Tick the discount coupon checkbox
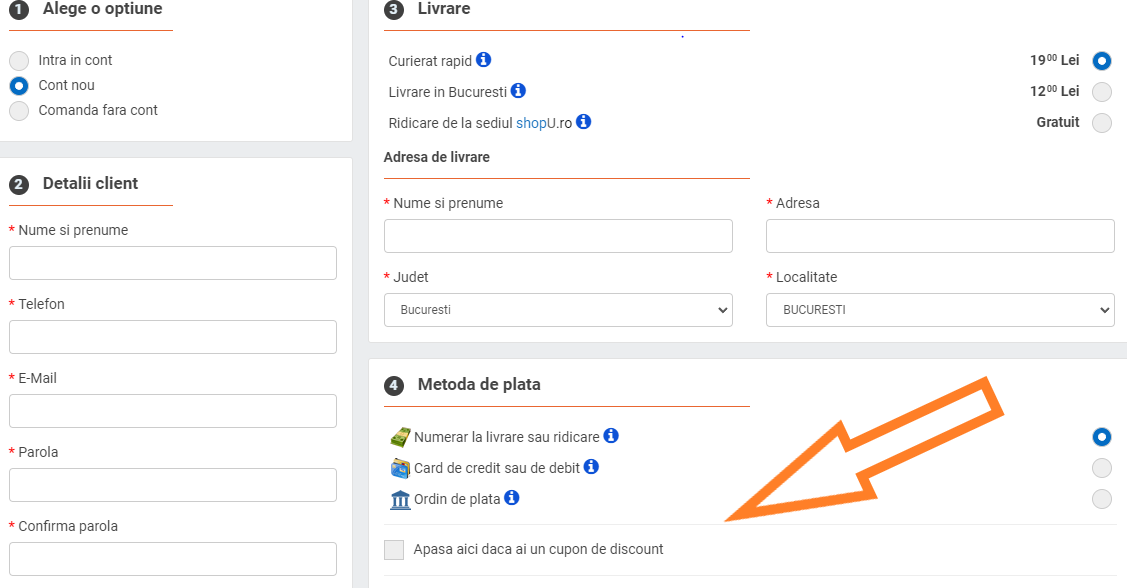Image resolution: width=1127 pixels, height=588 pixels. pyautogui.click(x=394, y=550)
